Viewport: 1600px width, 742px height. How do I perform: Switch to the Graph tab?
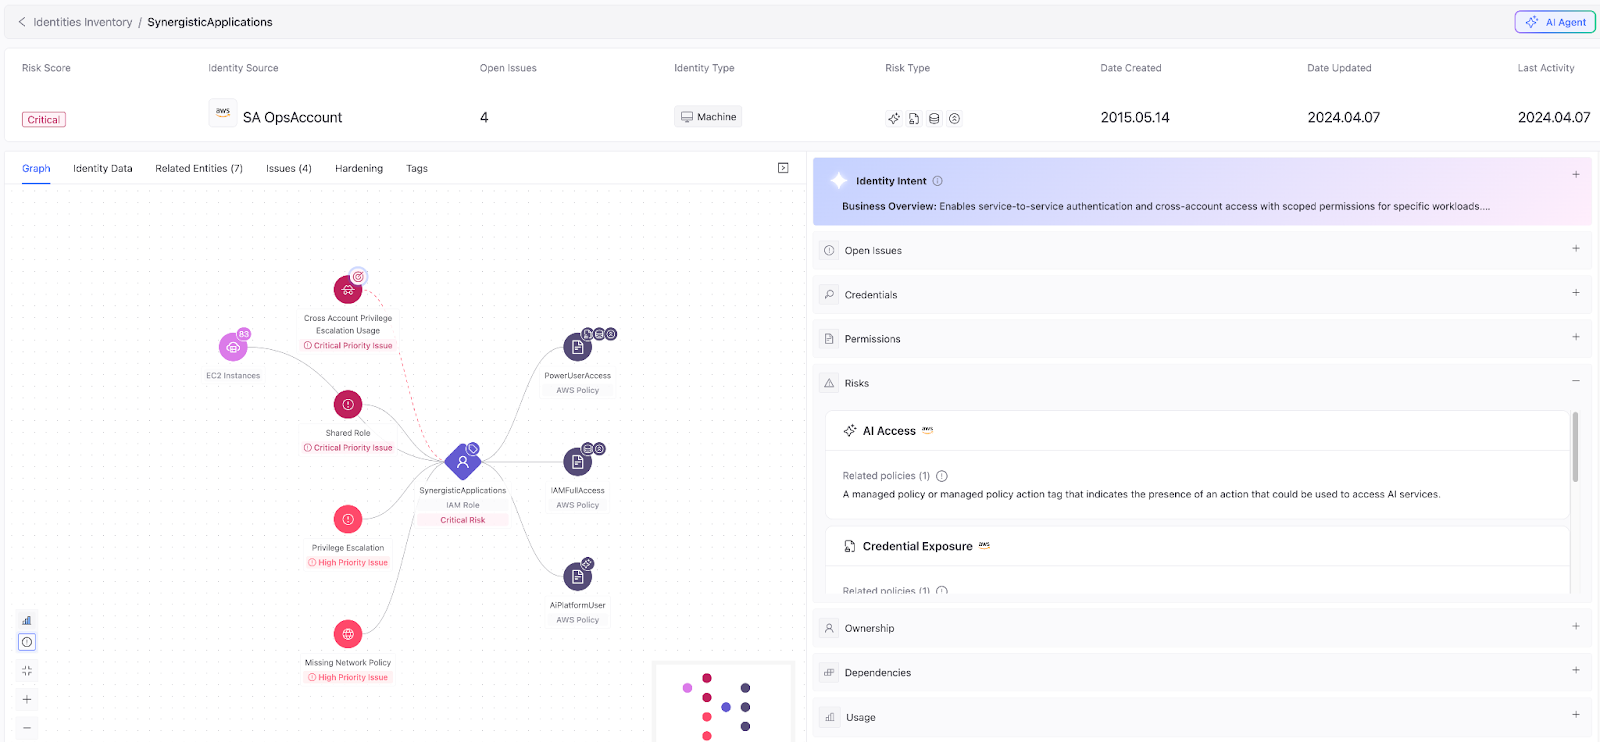click(36, 169)
